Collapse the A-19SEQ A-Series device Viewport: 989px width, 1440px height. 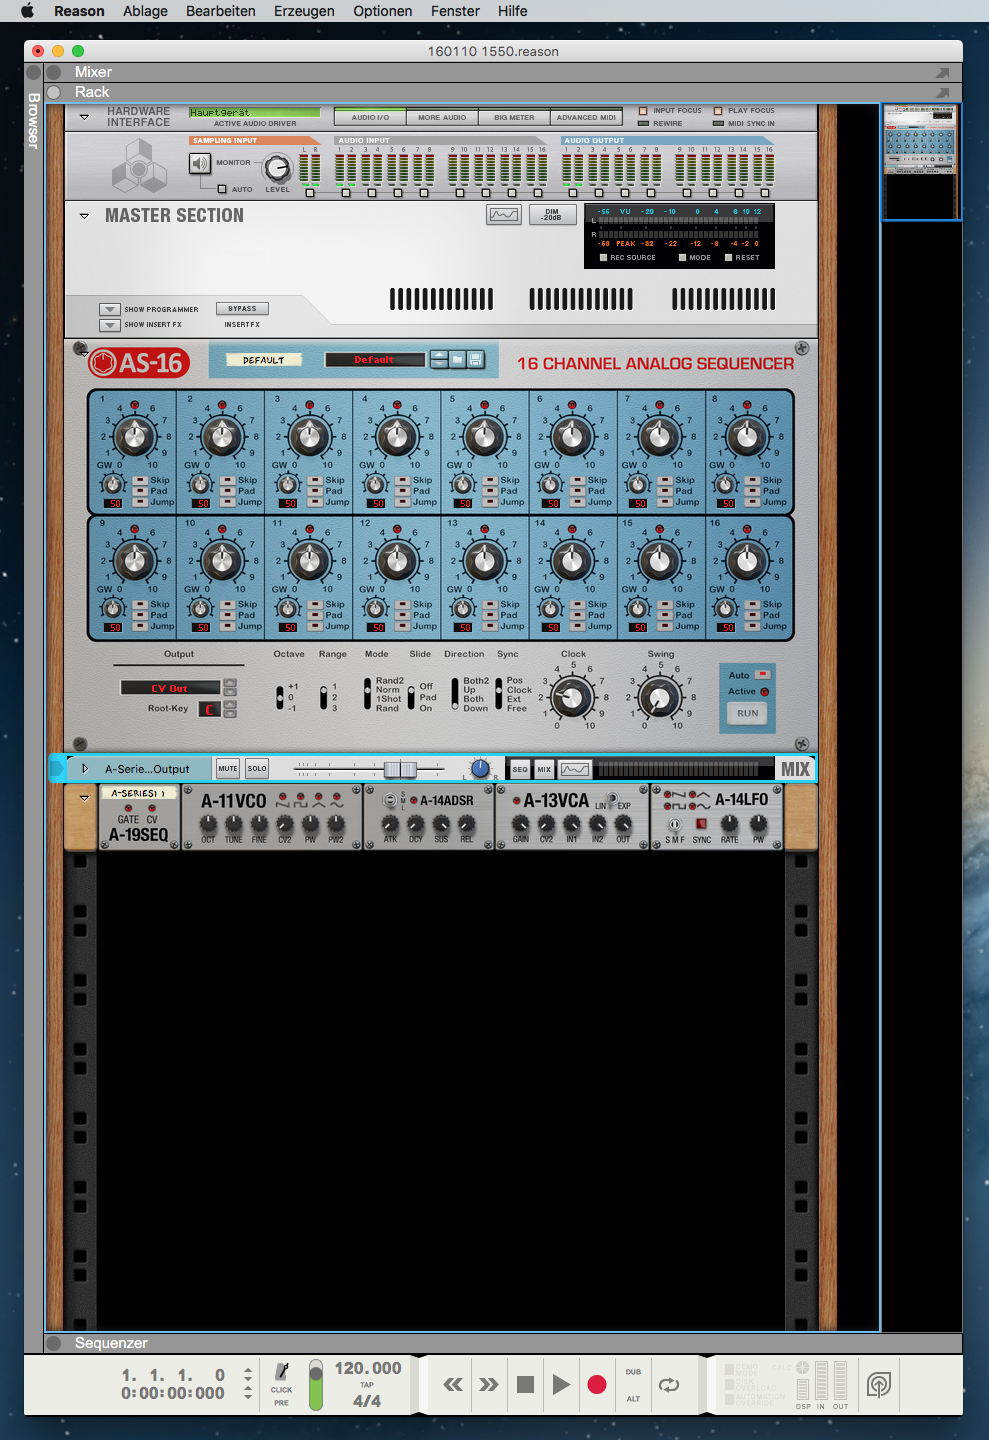(84, 798)
